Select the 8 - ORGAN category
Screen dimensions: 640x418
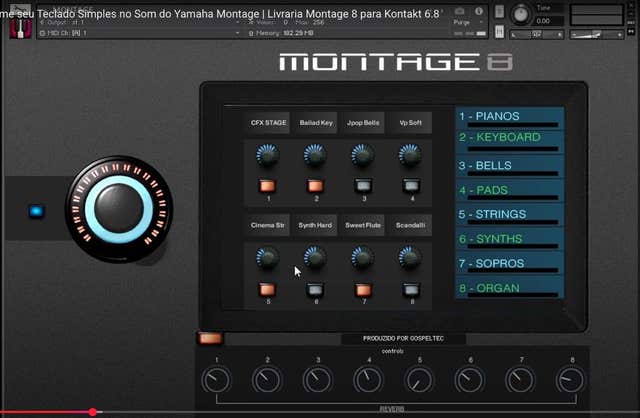[509, 288]
